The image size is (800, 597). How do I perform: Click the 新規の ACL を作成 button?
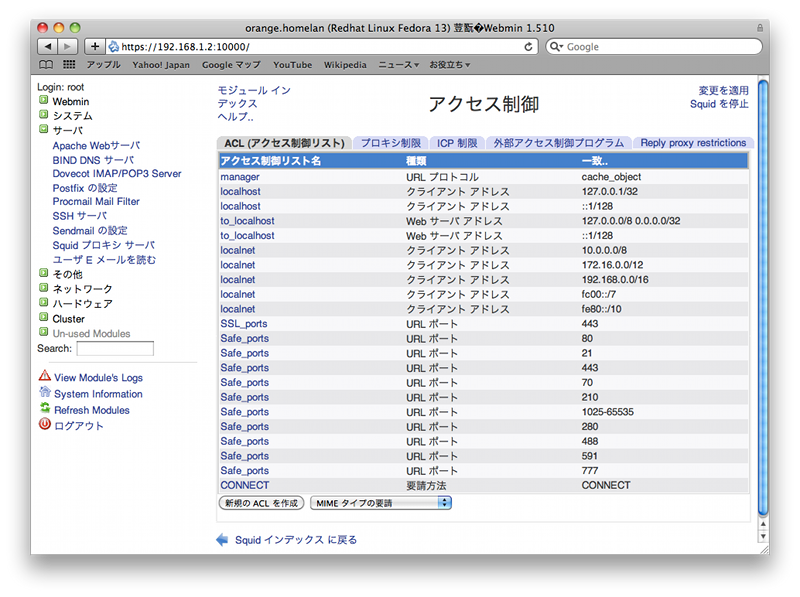261,503
